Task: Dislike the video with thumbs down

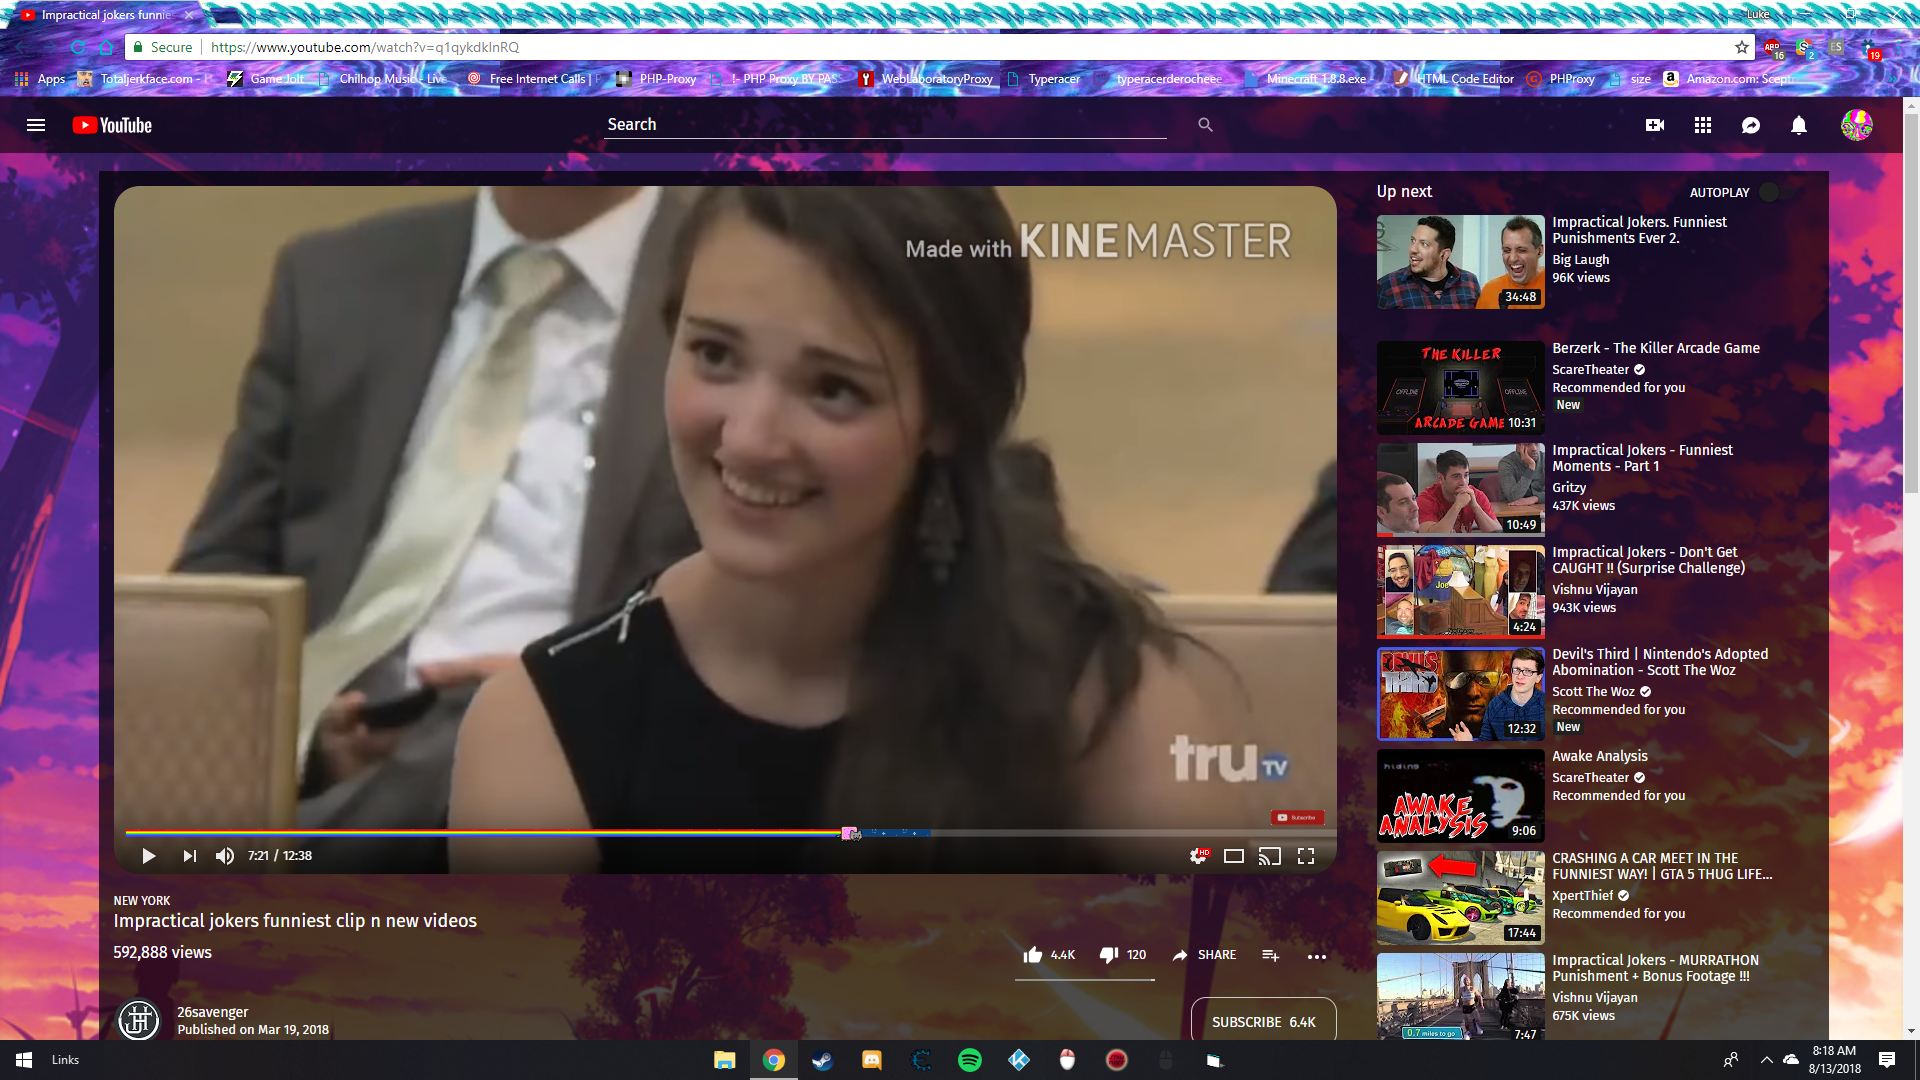Action: [x=1109, y=955]
